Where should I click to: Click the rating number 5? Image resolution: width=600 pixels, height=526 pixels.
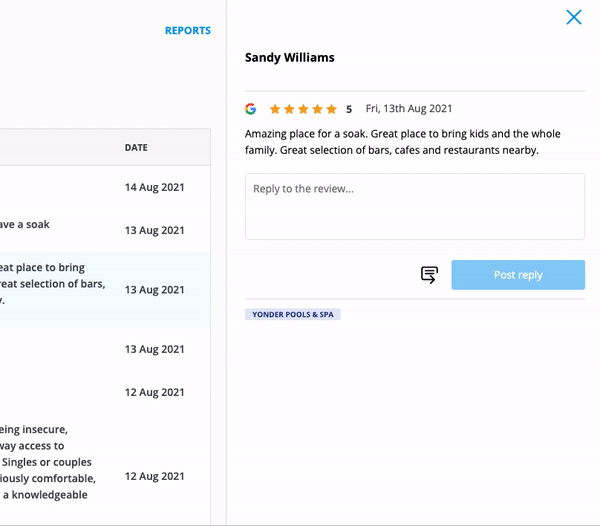(x=349, y=109)
